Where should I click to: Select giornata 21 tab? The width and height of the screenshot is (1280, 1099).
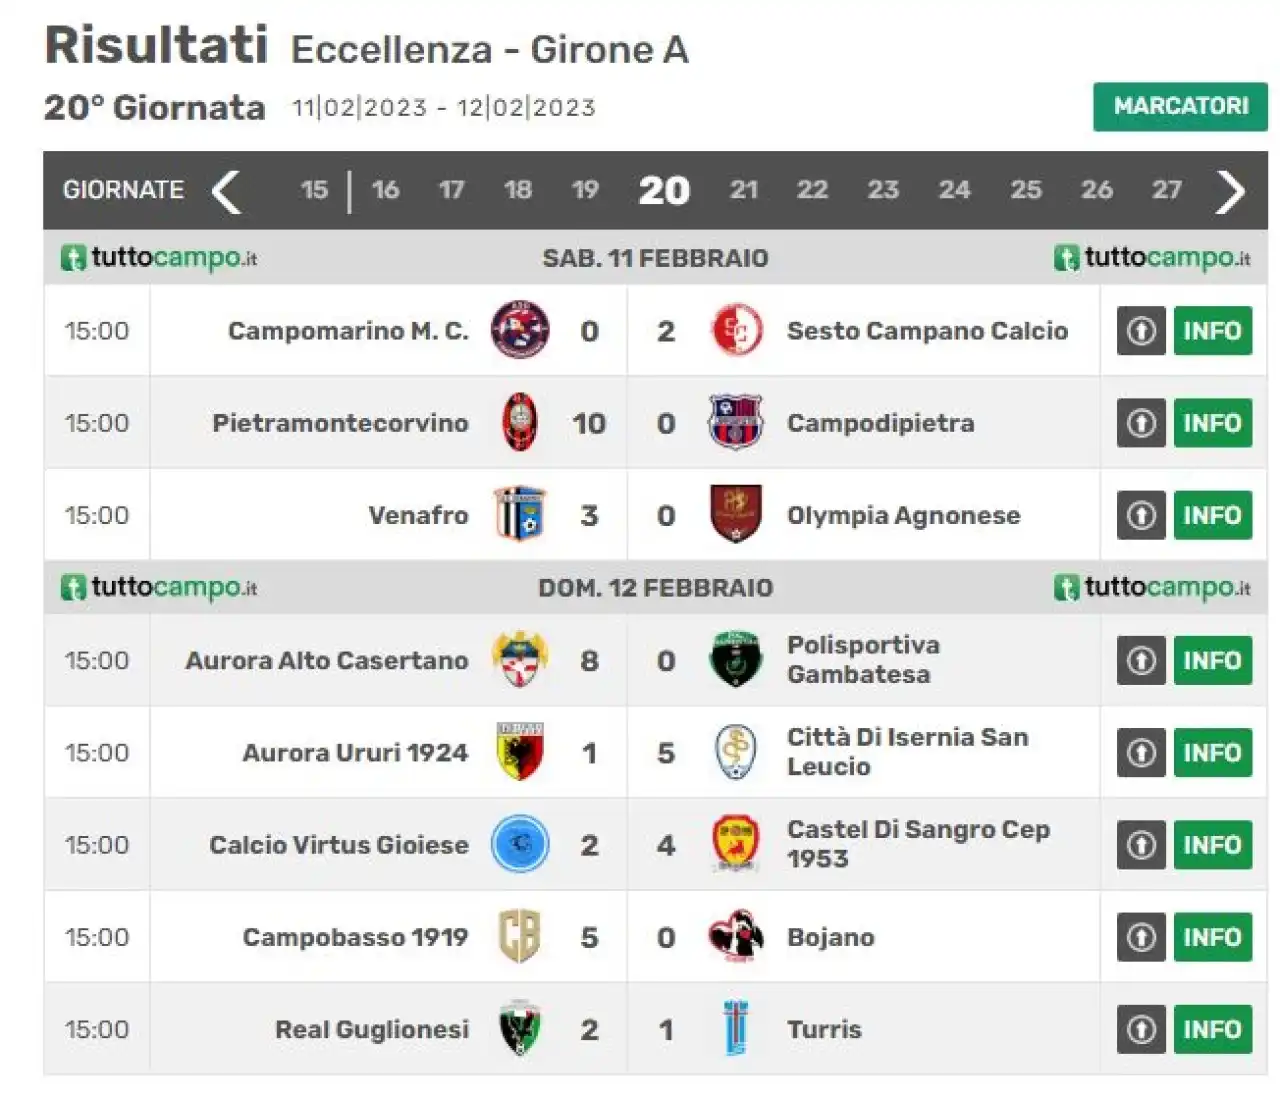[x=744, y=190]
